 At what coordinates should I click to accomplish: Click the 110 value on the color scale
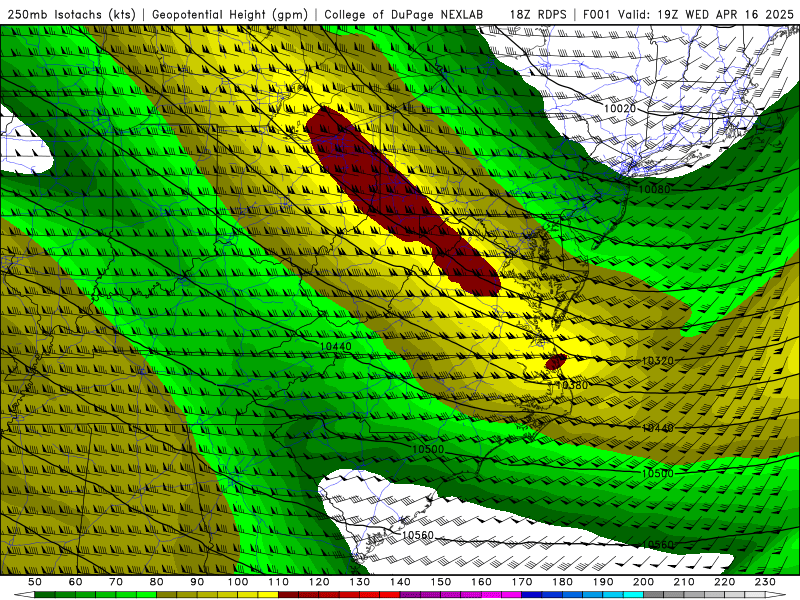(279, 582)
